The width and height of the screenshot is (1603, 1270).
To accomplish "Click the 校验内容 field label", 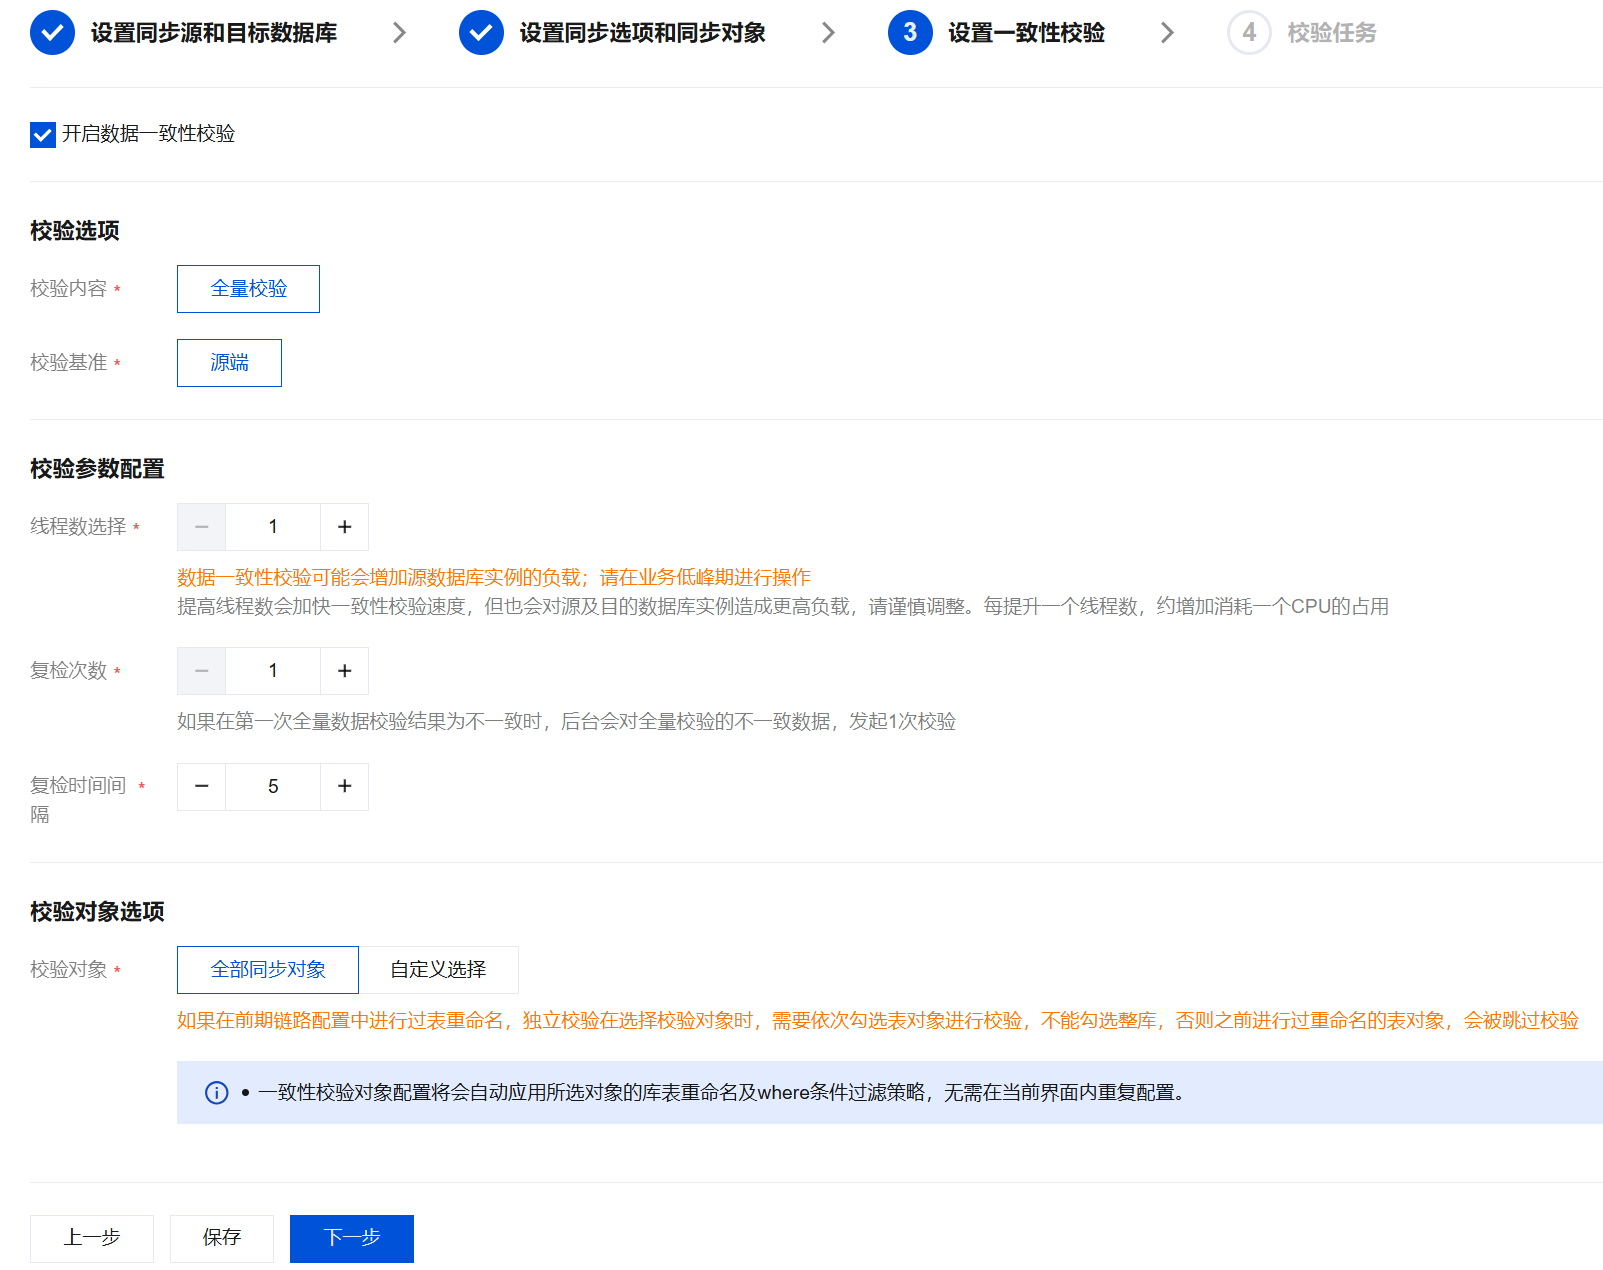I will pos(68,289).
